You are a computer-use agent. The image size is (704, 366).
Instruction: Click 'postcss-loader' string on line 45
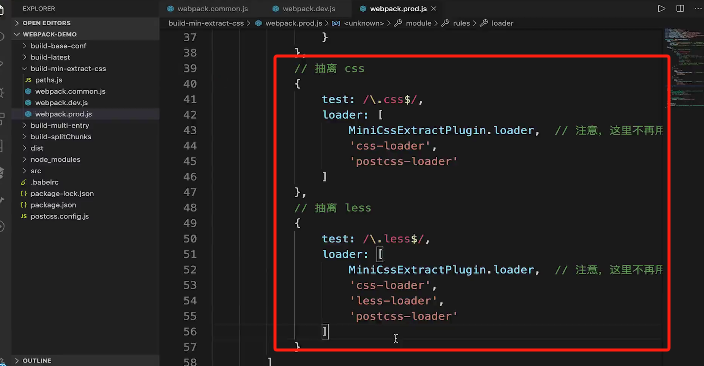point(404,161)
